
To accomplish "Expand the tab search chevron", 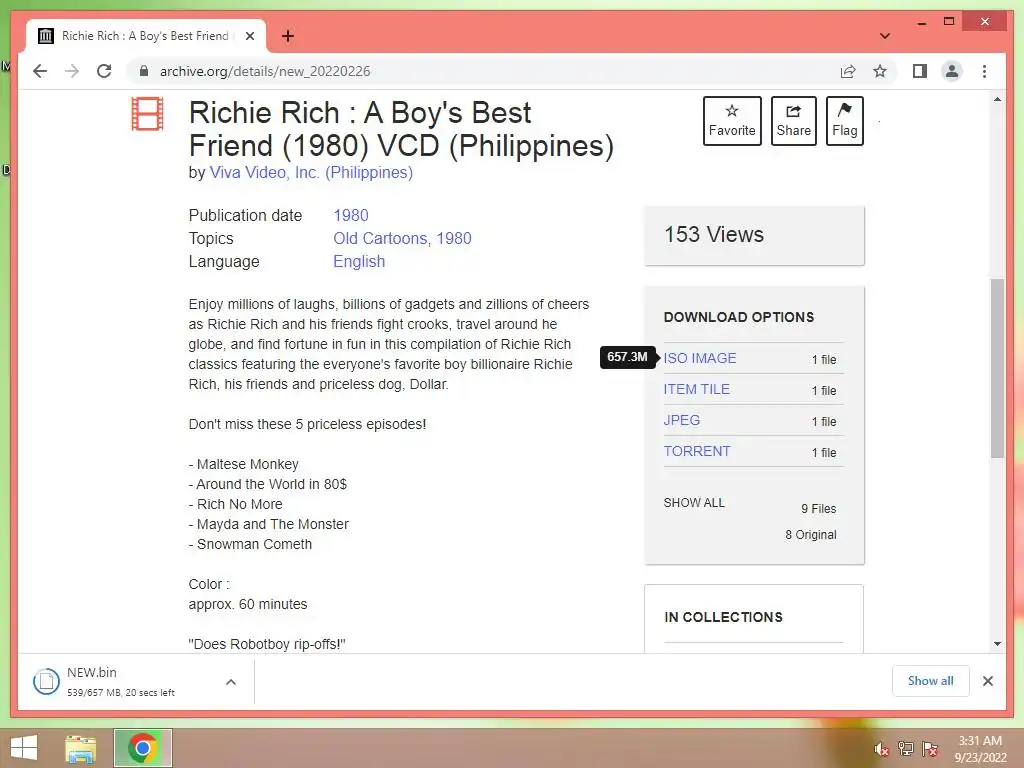I will point(884,36).
